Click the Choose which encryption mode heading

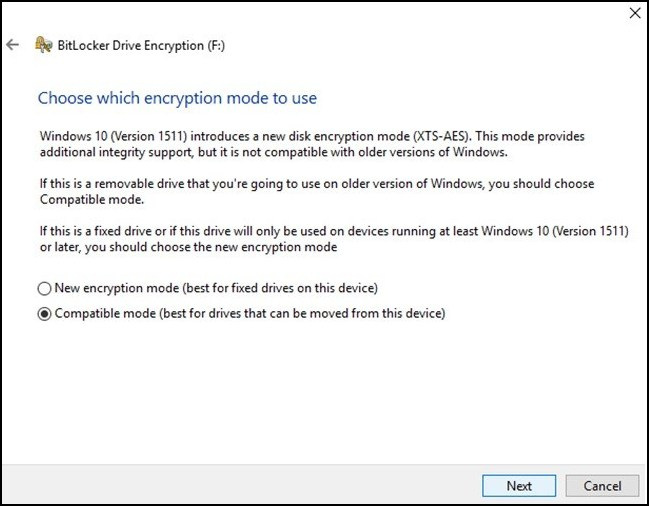(x=177, y=98)
